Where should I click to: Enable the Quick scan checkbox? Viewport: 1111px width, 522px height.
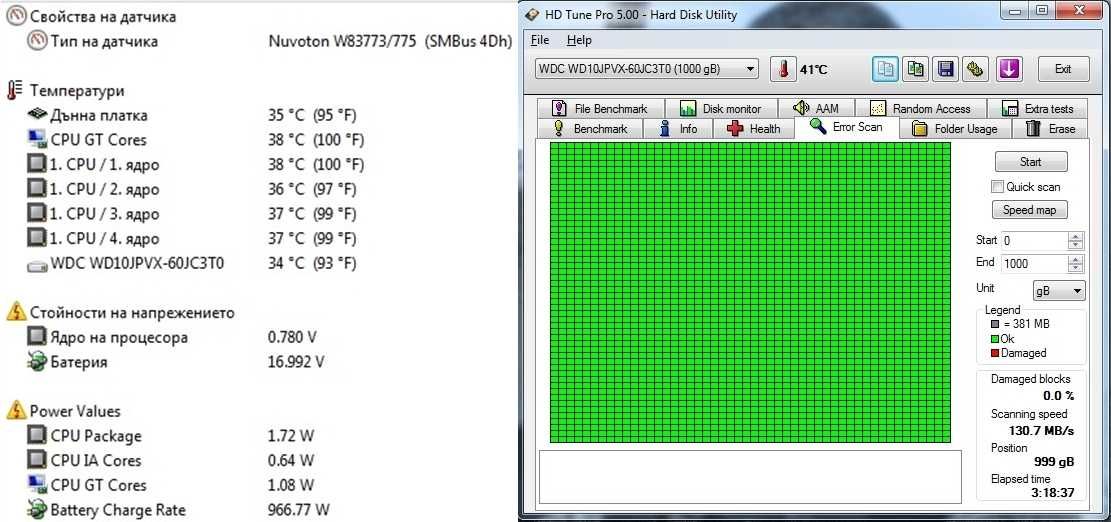coord(998,187)
